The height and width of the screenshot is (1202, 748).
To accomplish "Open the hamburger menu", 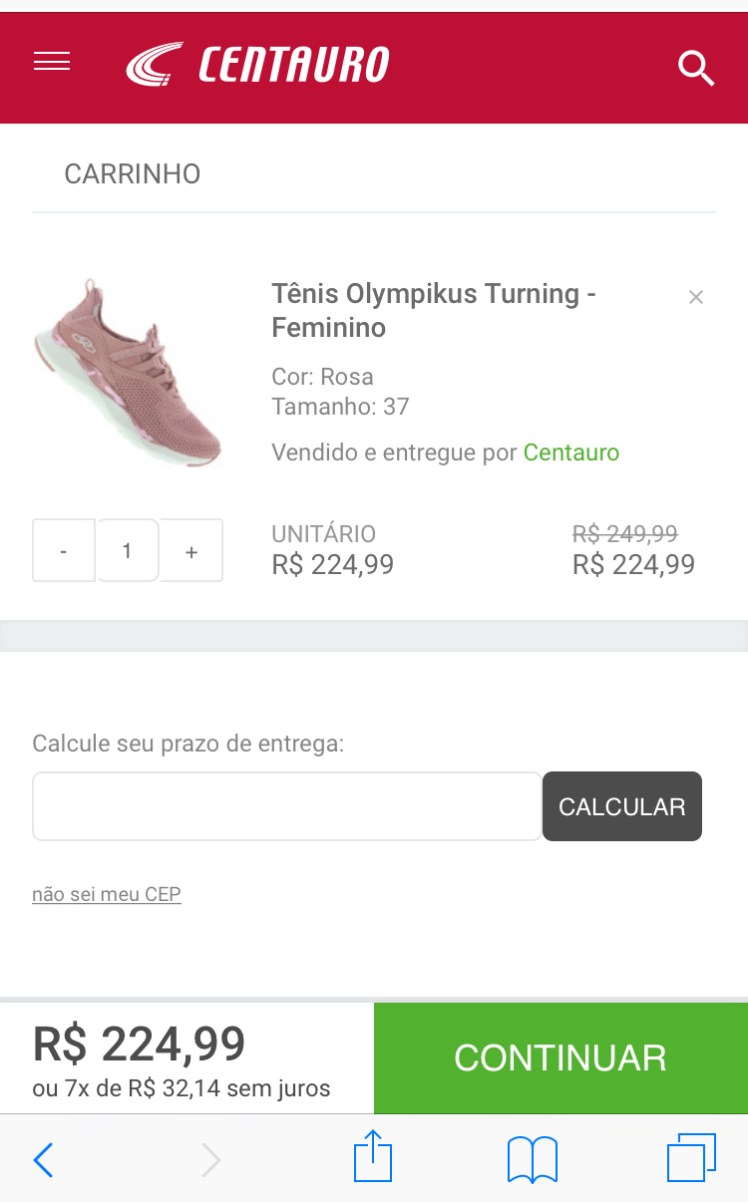I will [52, 62].
